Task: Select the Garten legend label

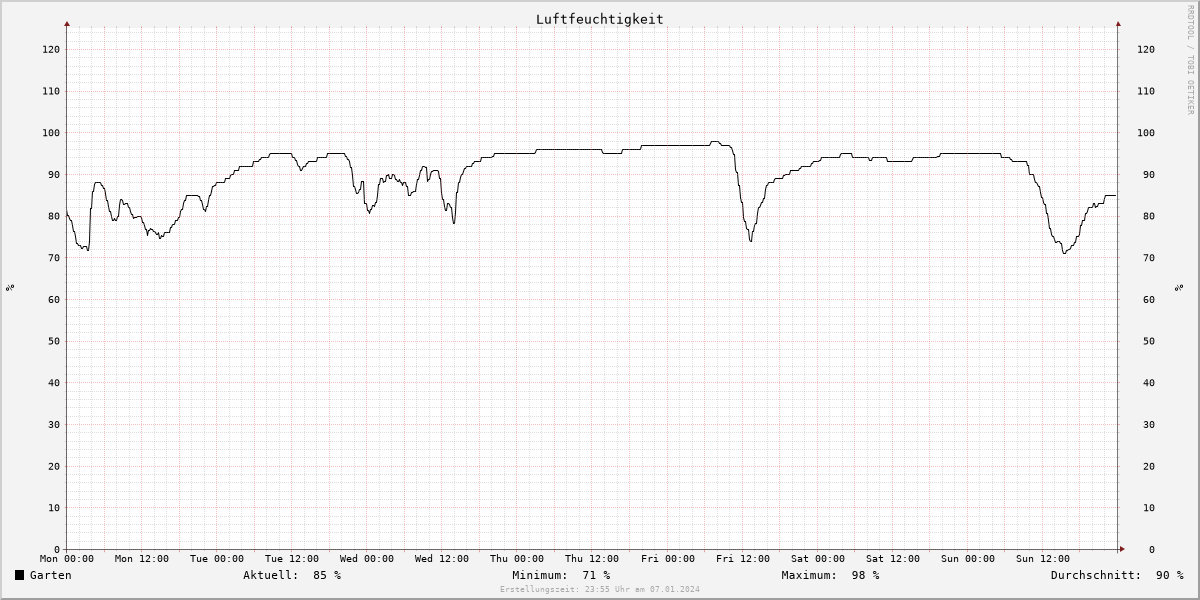Action: pos(51,575)
